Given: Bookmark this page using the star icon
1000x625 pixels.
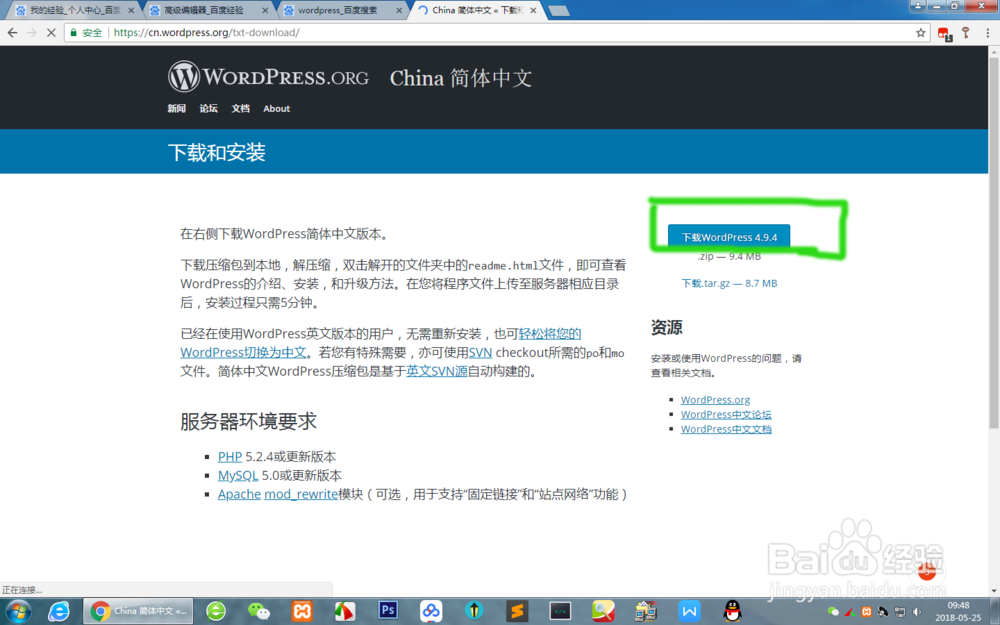Looking at the screenshot, I should (920, 32).
